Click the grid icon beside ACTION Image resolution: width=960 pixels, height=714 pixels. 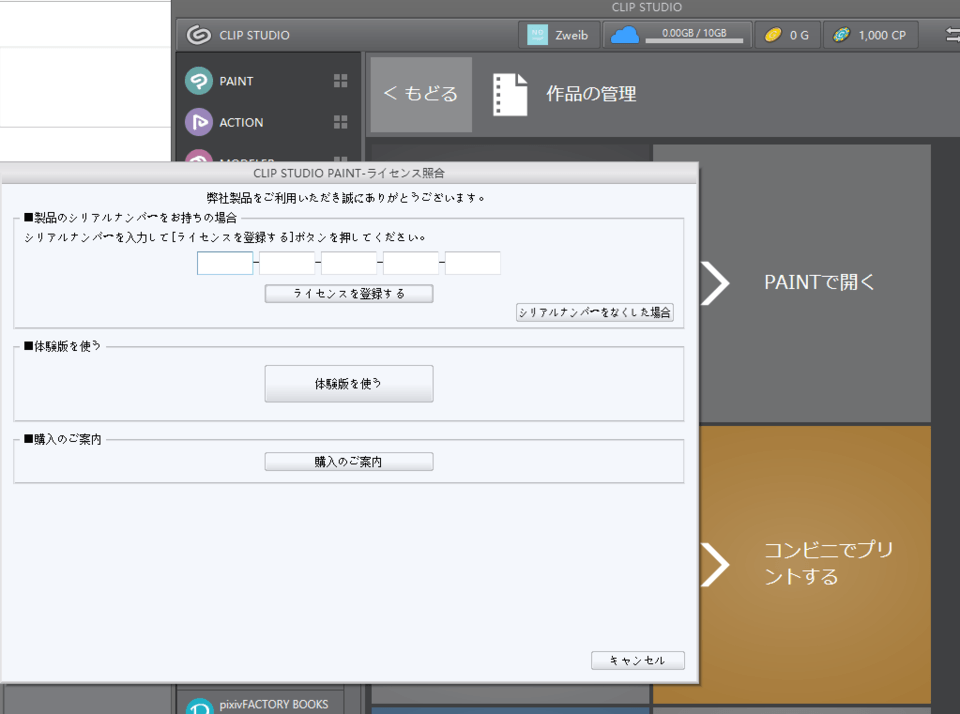[x=340, y=122]
